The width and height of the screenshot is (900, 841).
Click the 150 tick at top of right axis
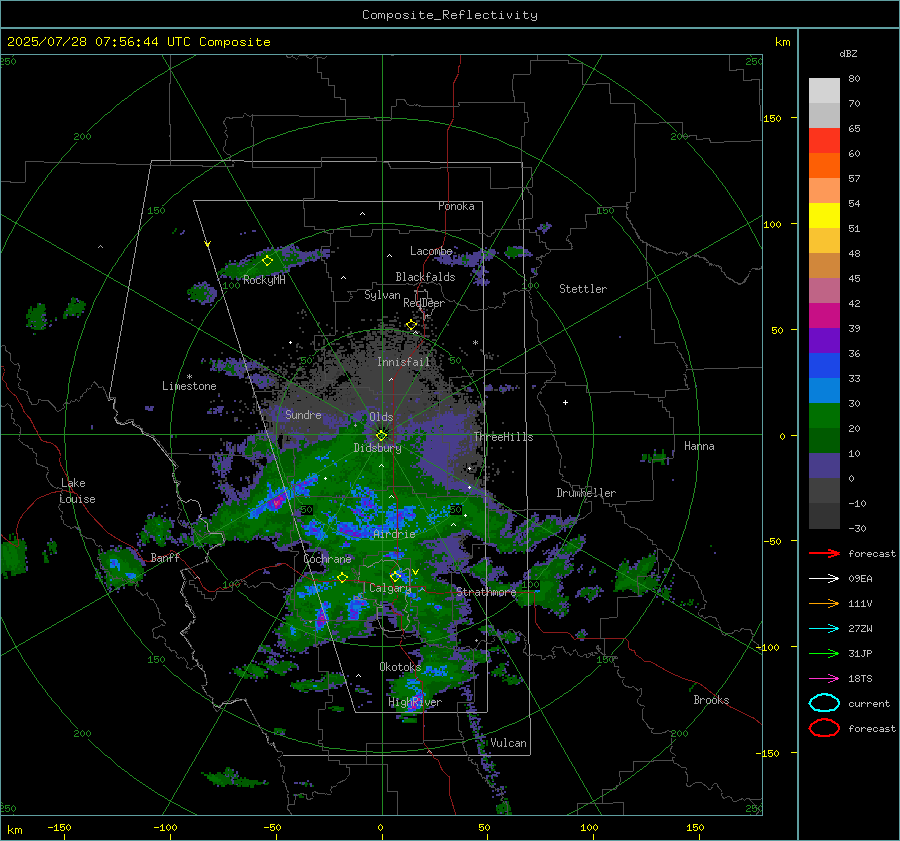click(773, 118)
